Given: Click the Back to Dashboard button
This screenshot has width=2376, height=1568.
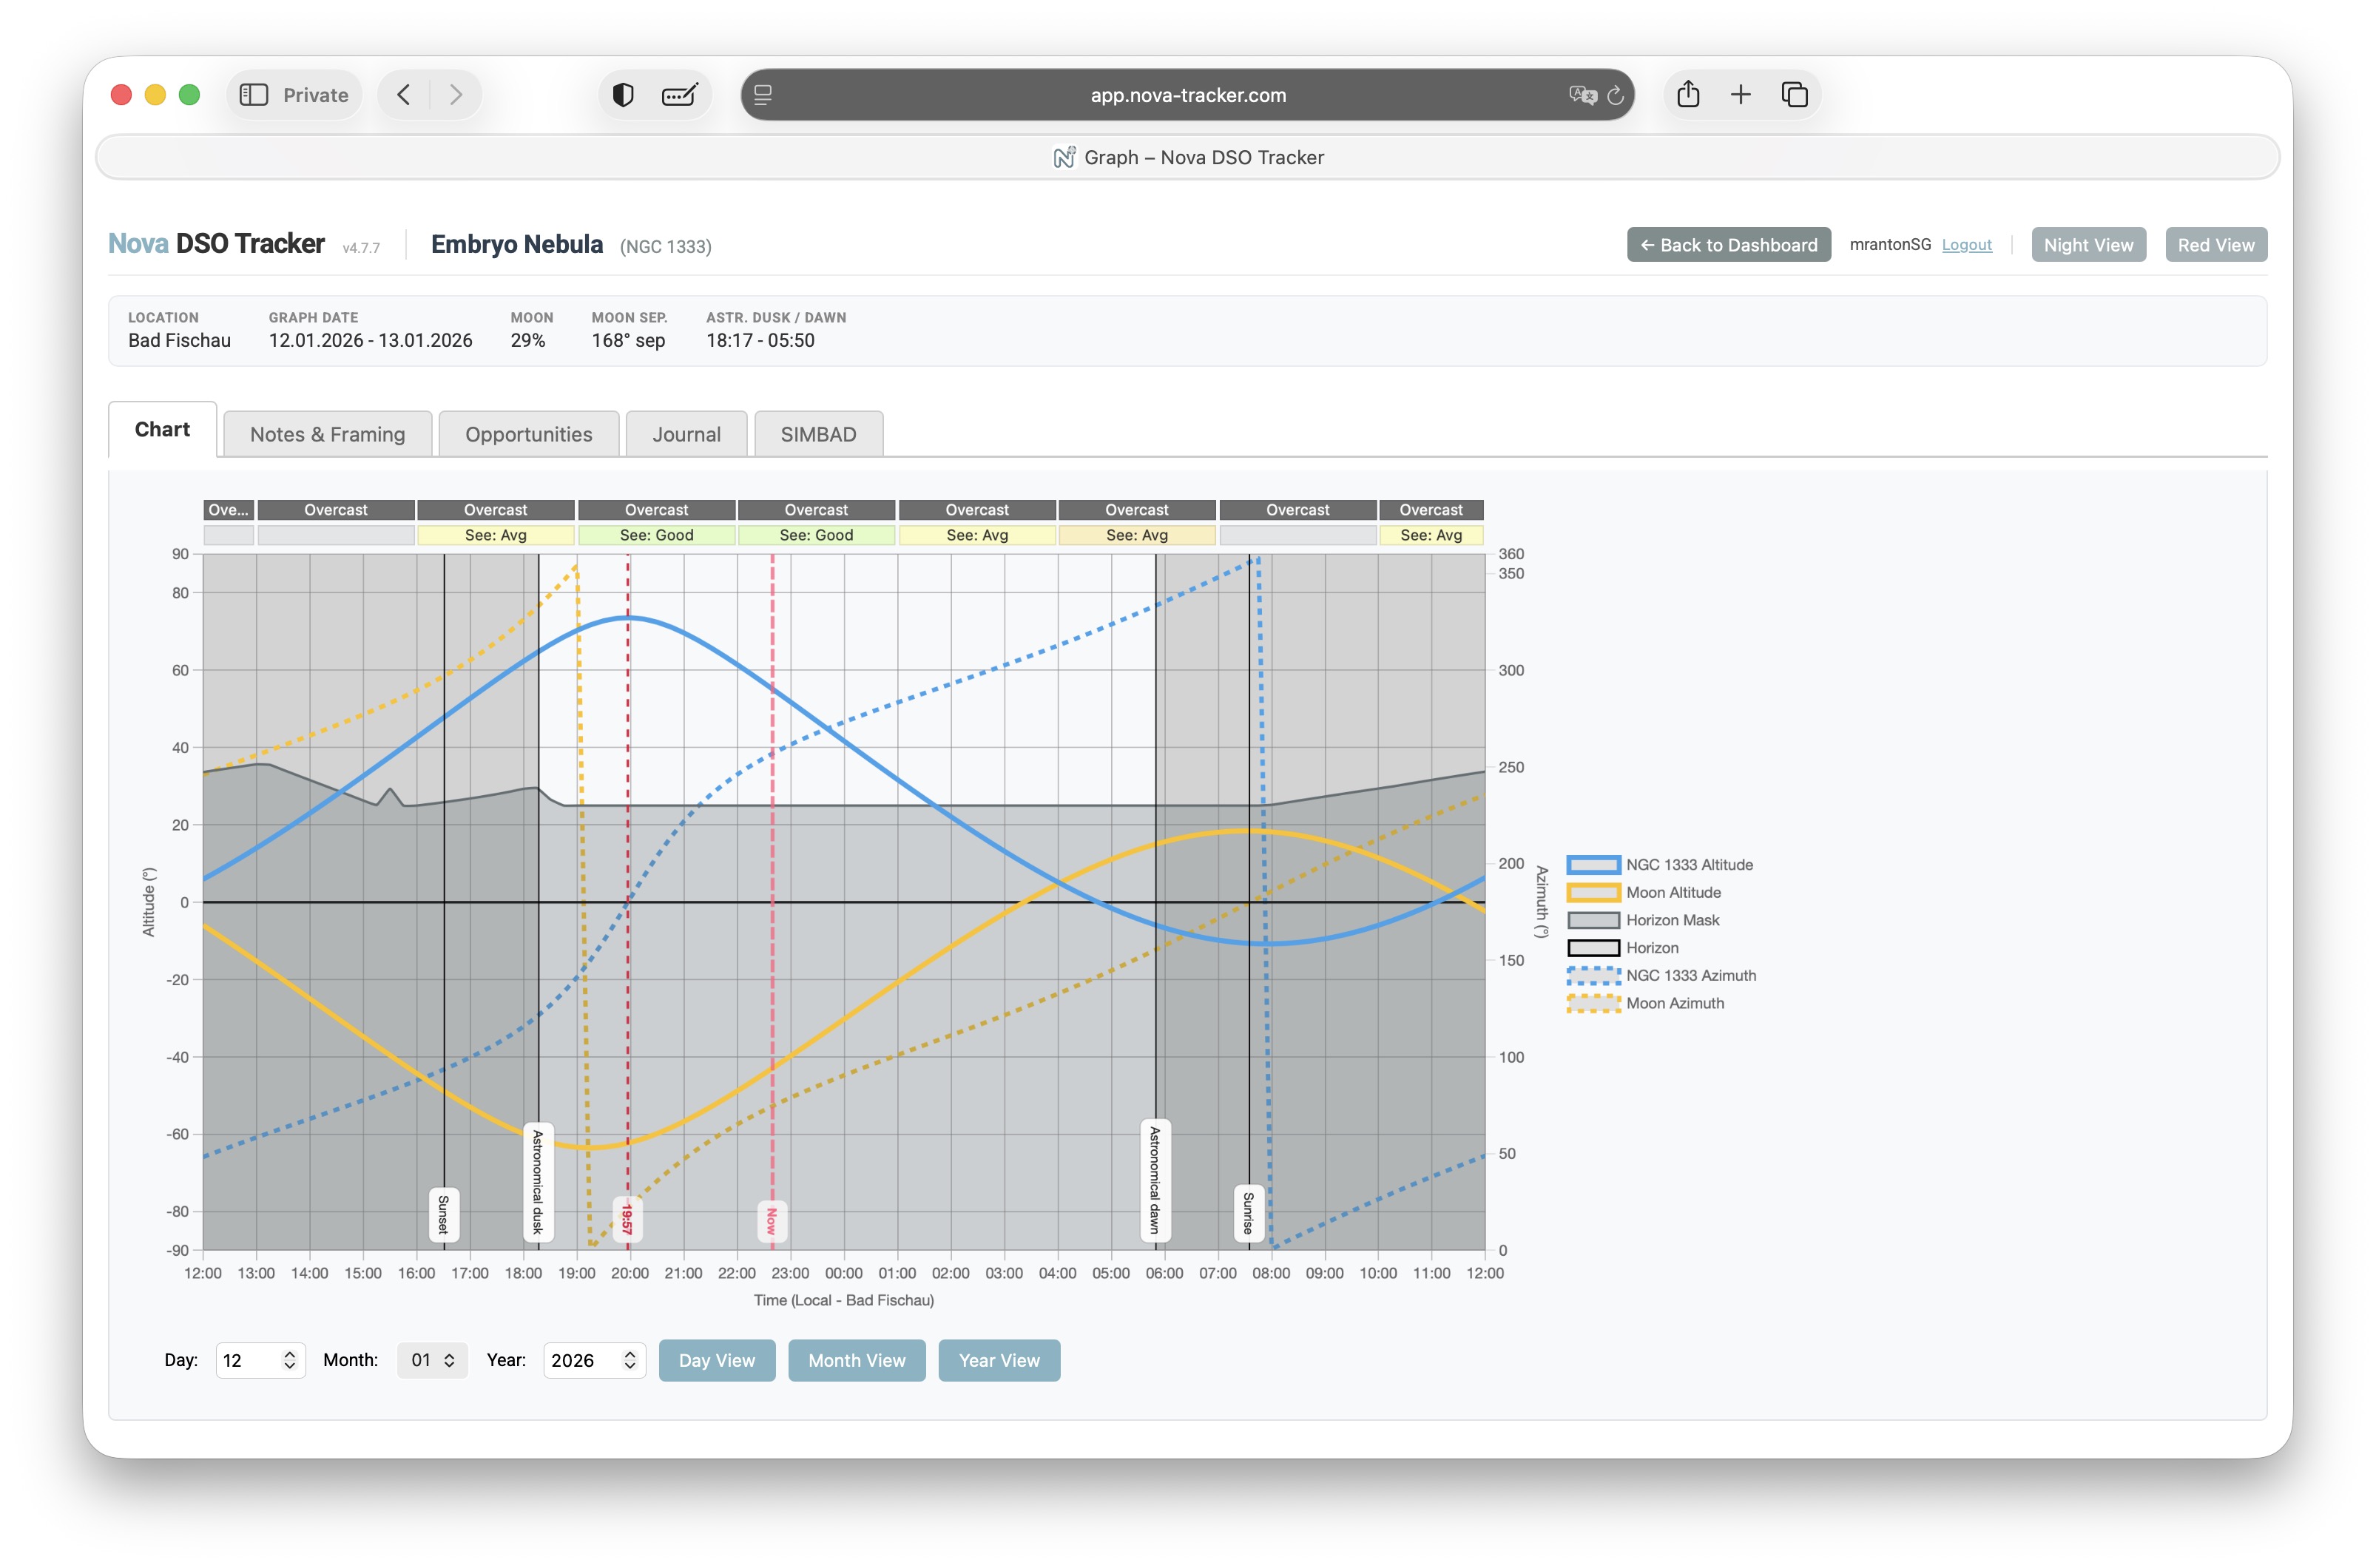Looking at the screenshot, I should point(1728,245).
